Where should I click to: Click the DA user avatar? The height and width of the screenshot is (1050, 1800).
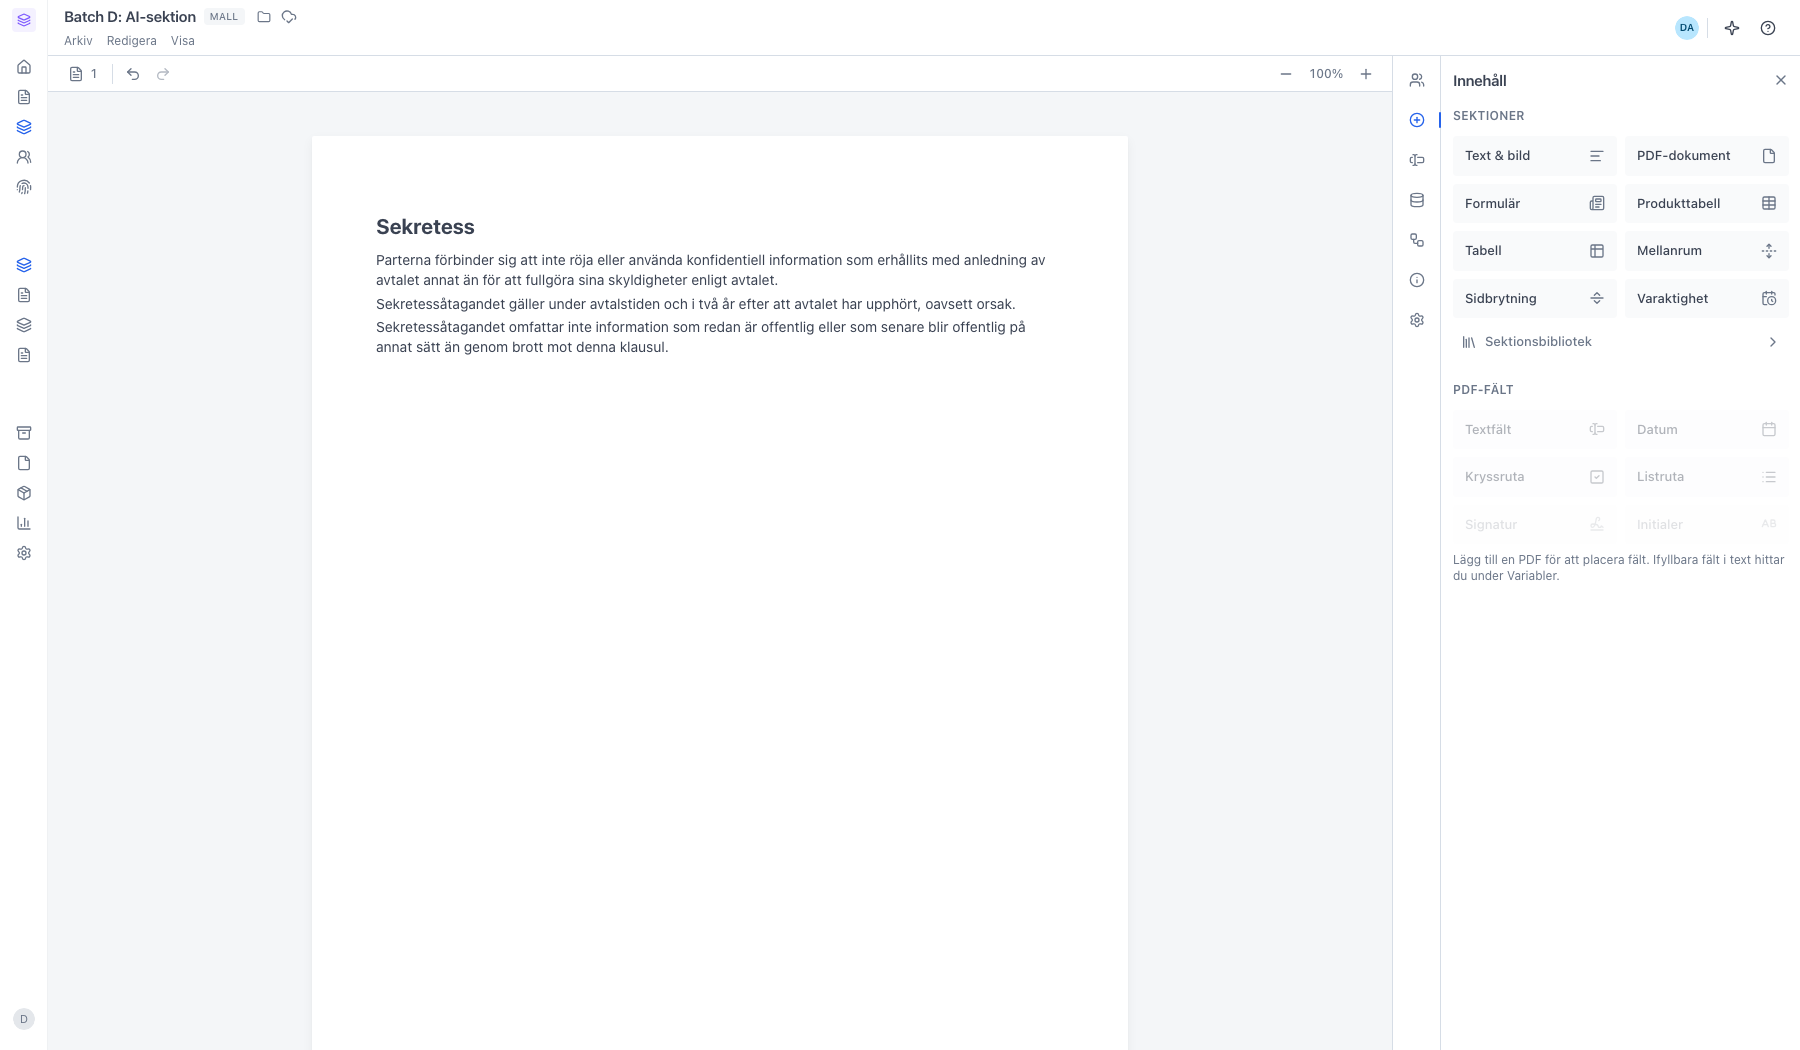pyautogui.click(x=1687, y=28)
